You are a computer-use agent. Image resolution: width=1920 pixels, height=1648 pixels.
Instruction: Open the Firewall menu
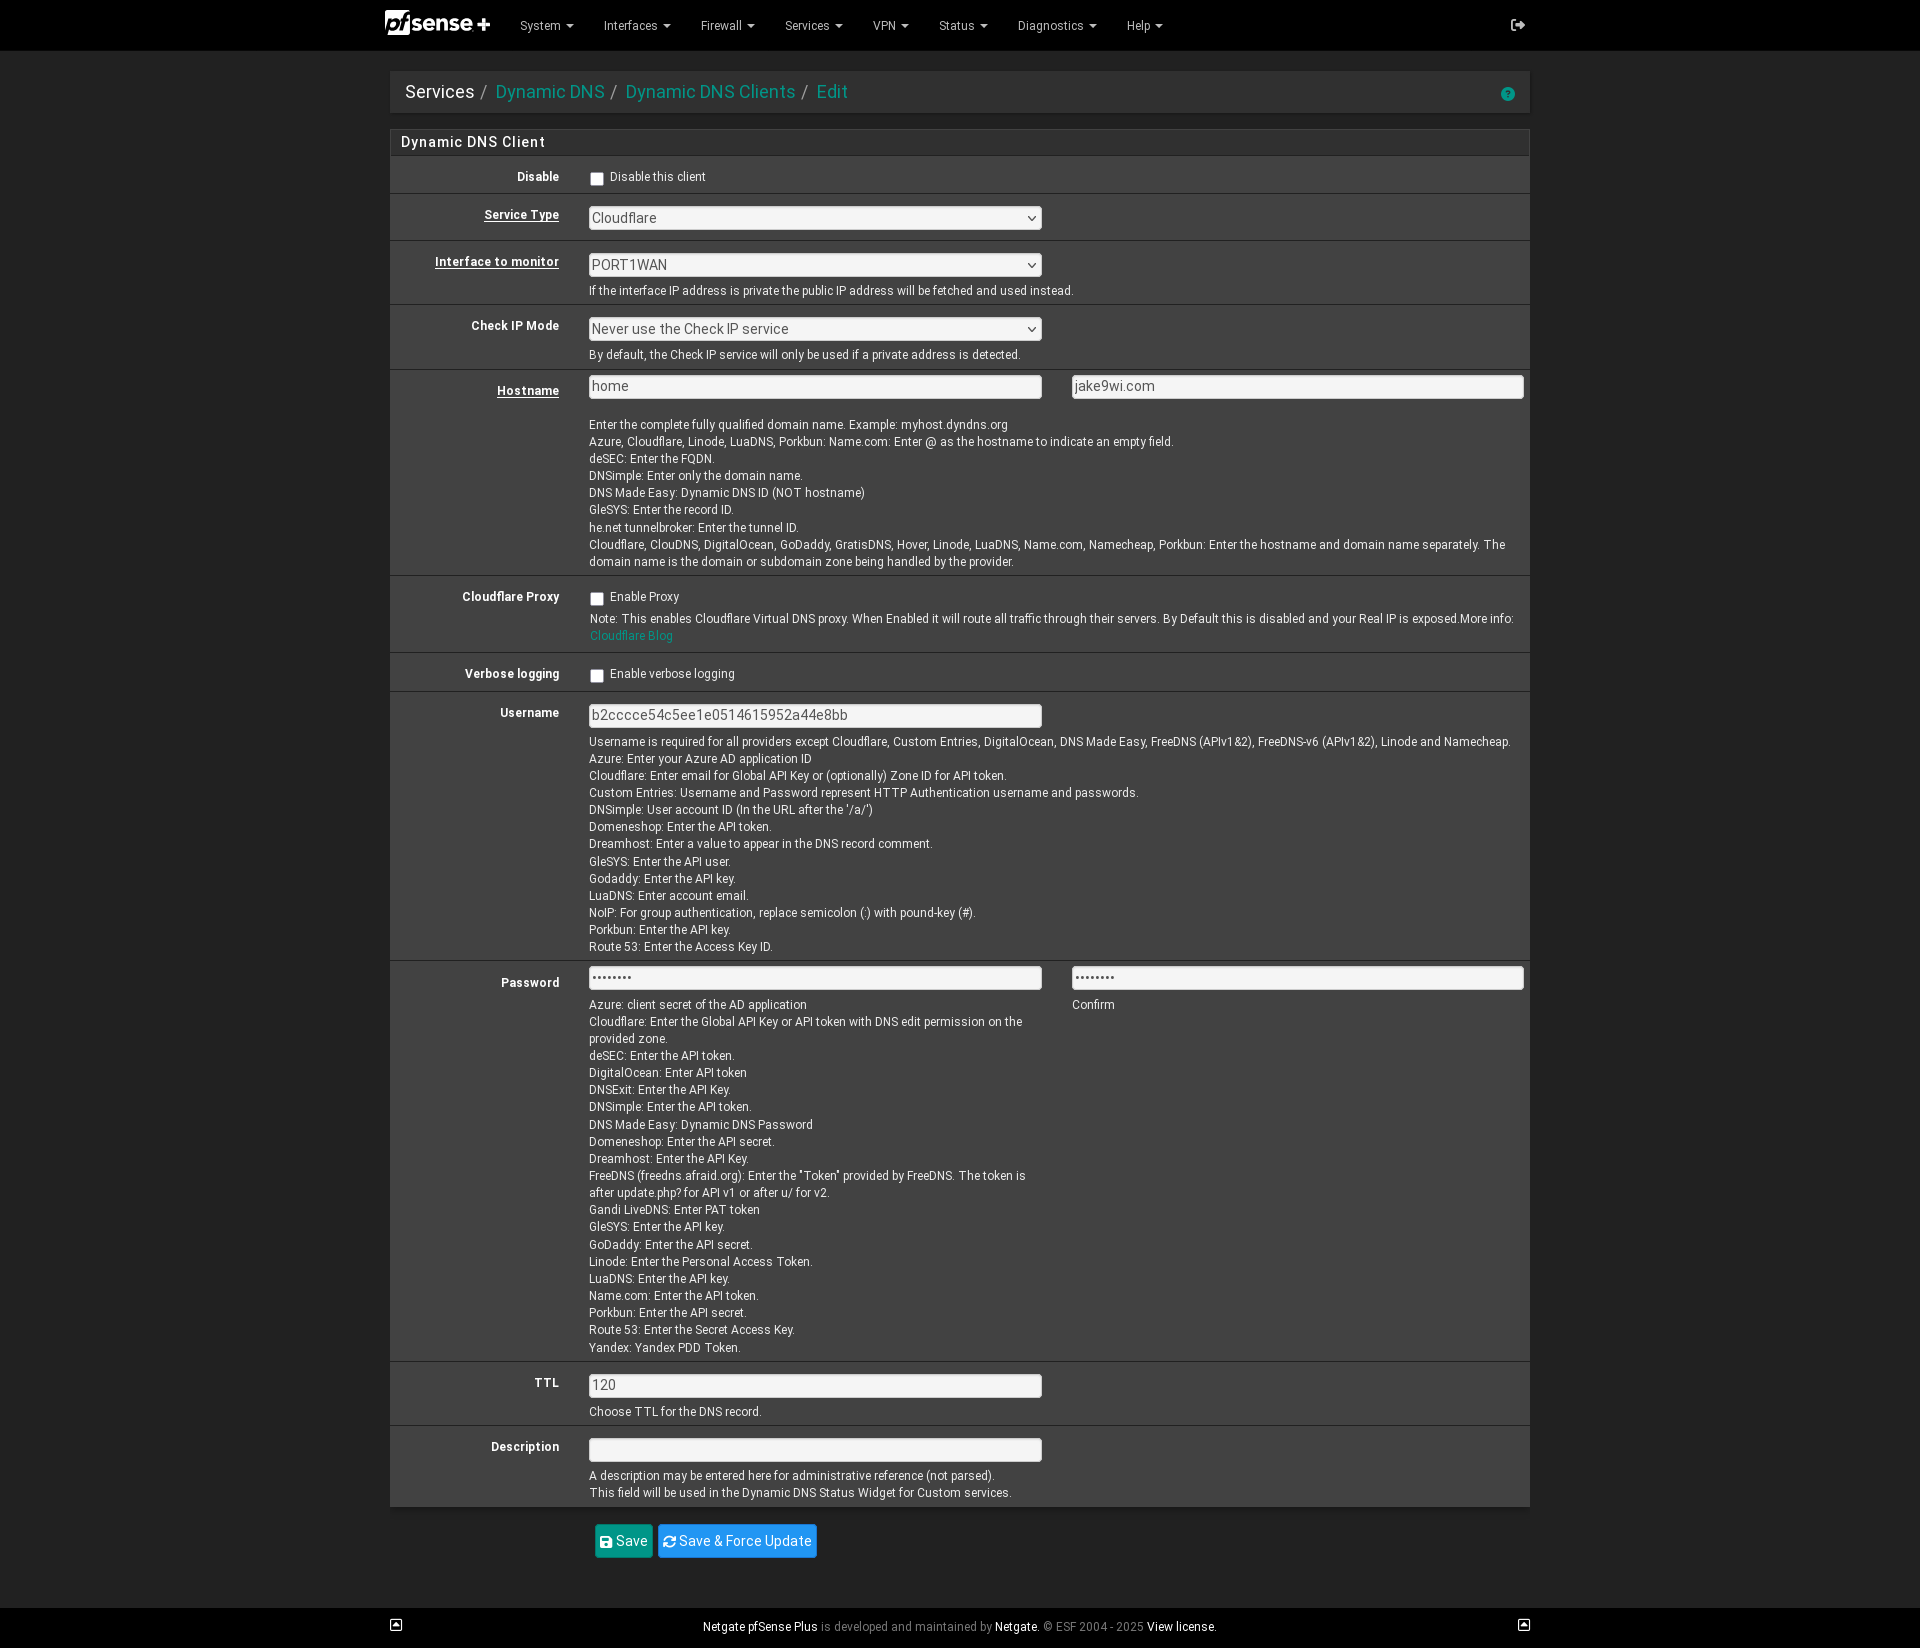727,26
